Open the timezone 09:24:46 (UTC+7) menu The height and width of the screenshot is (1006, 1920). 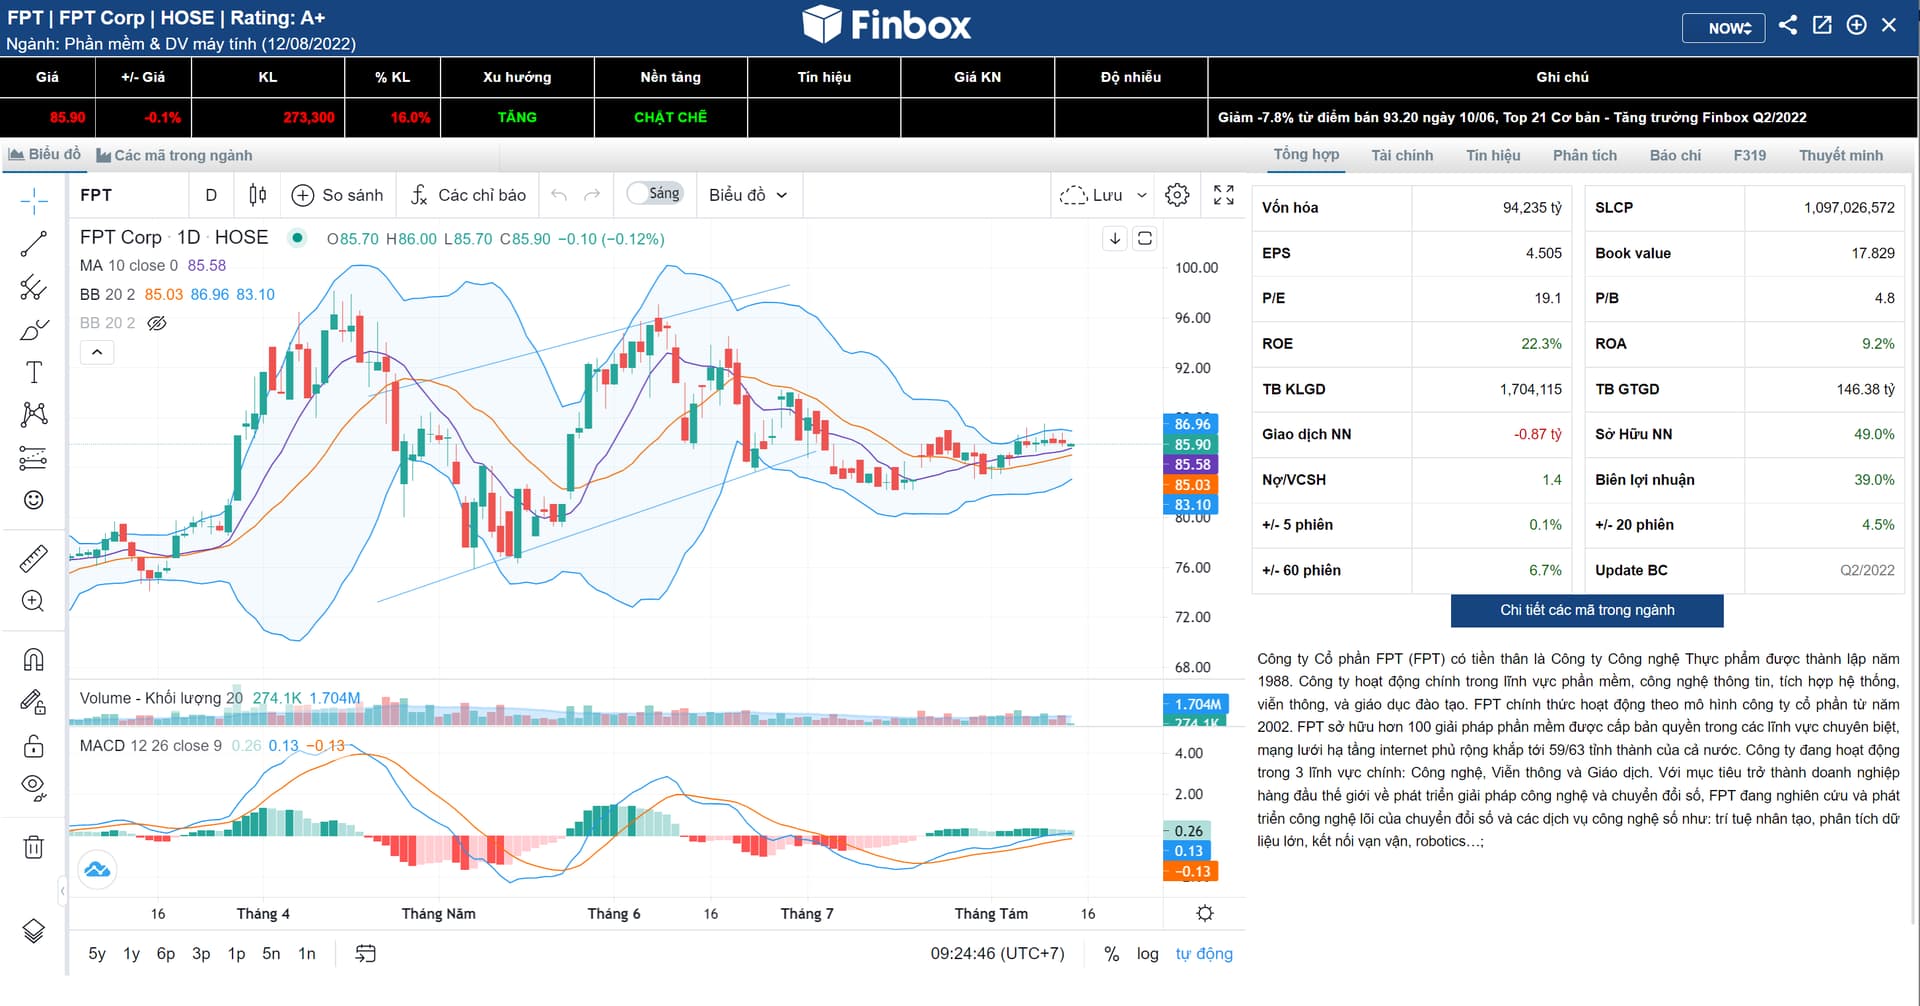pos(998,954)
